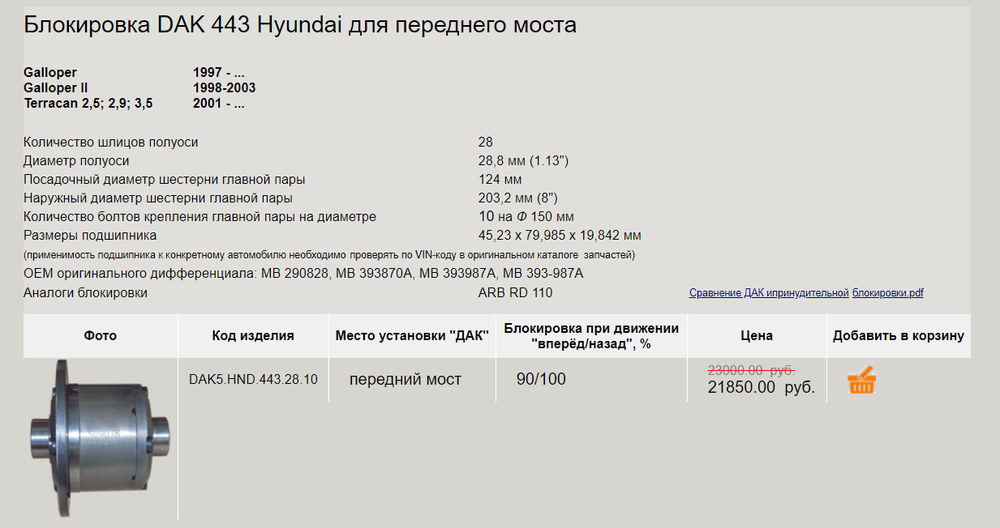1000x528 pixels.
Task: Click product code DAK5.HND.443.28.10
Action: click(253, 380)
